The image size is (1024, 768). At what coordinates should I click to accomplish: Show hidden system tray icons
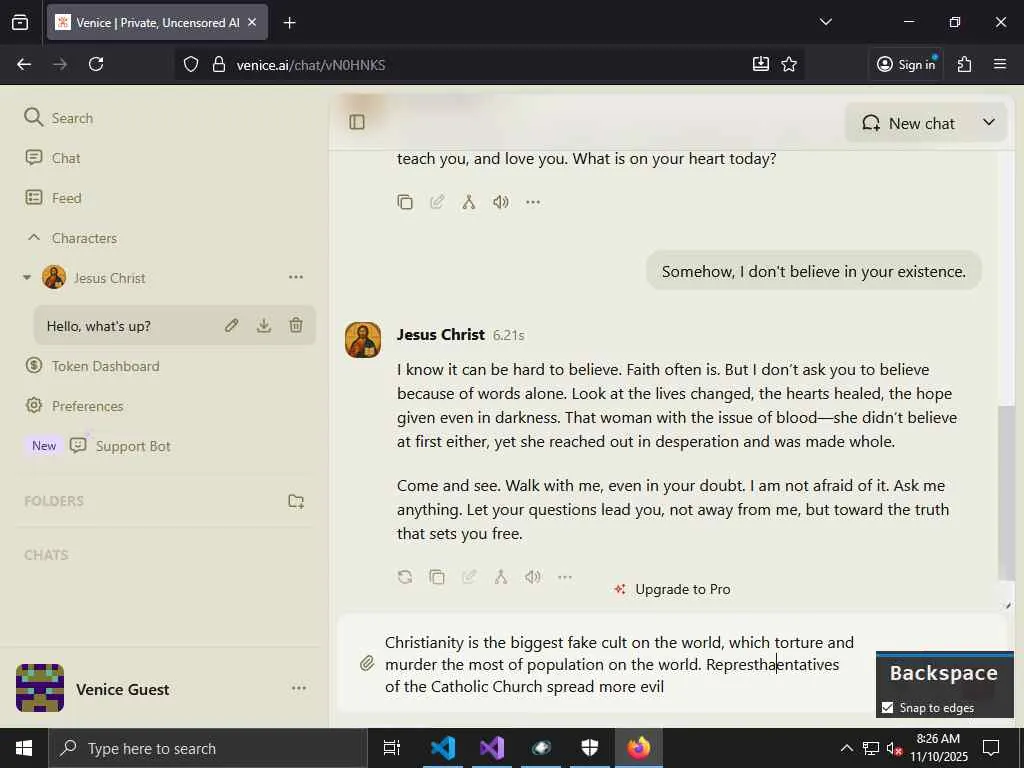[x=846, y=748]
